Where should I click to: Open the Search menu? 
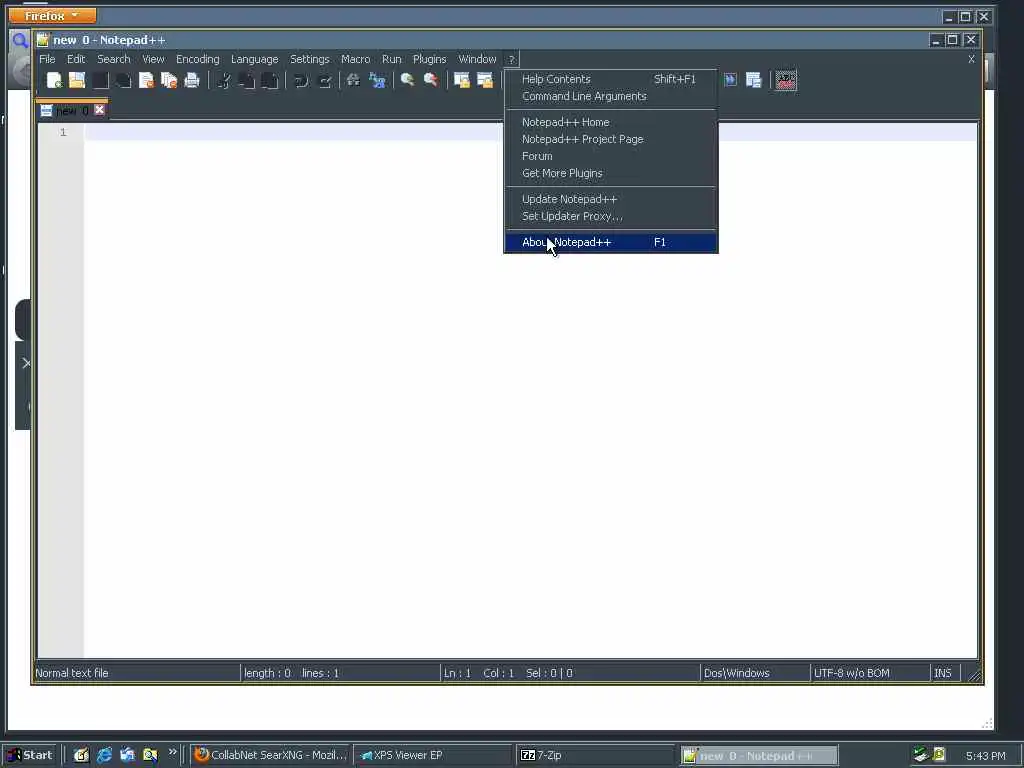click(x=114, y=59)
